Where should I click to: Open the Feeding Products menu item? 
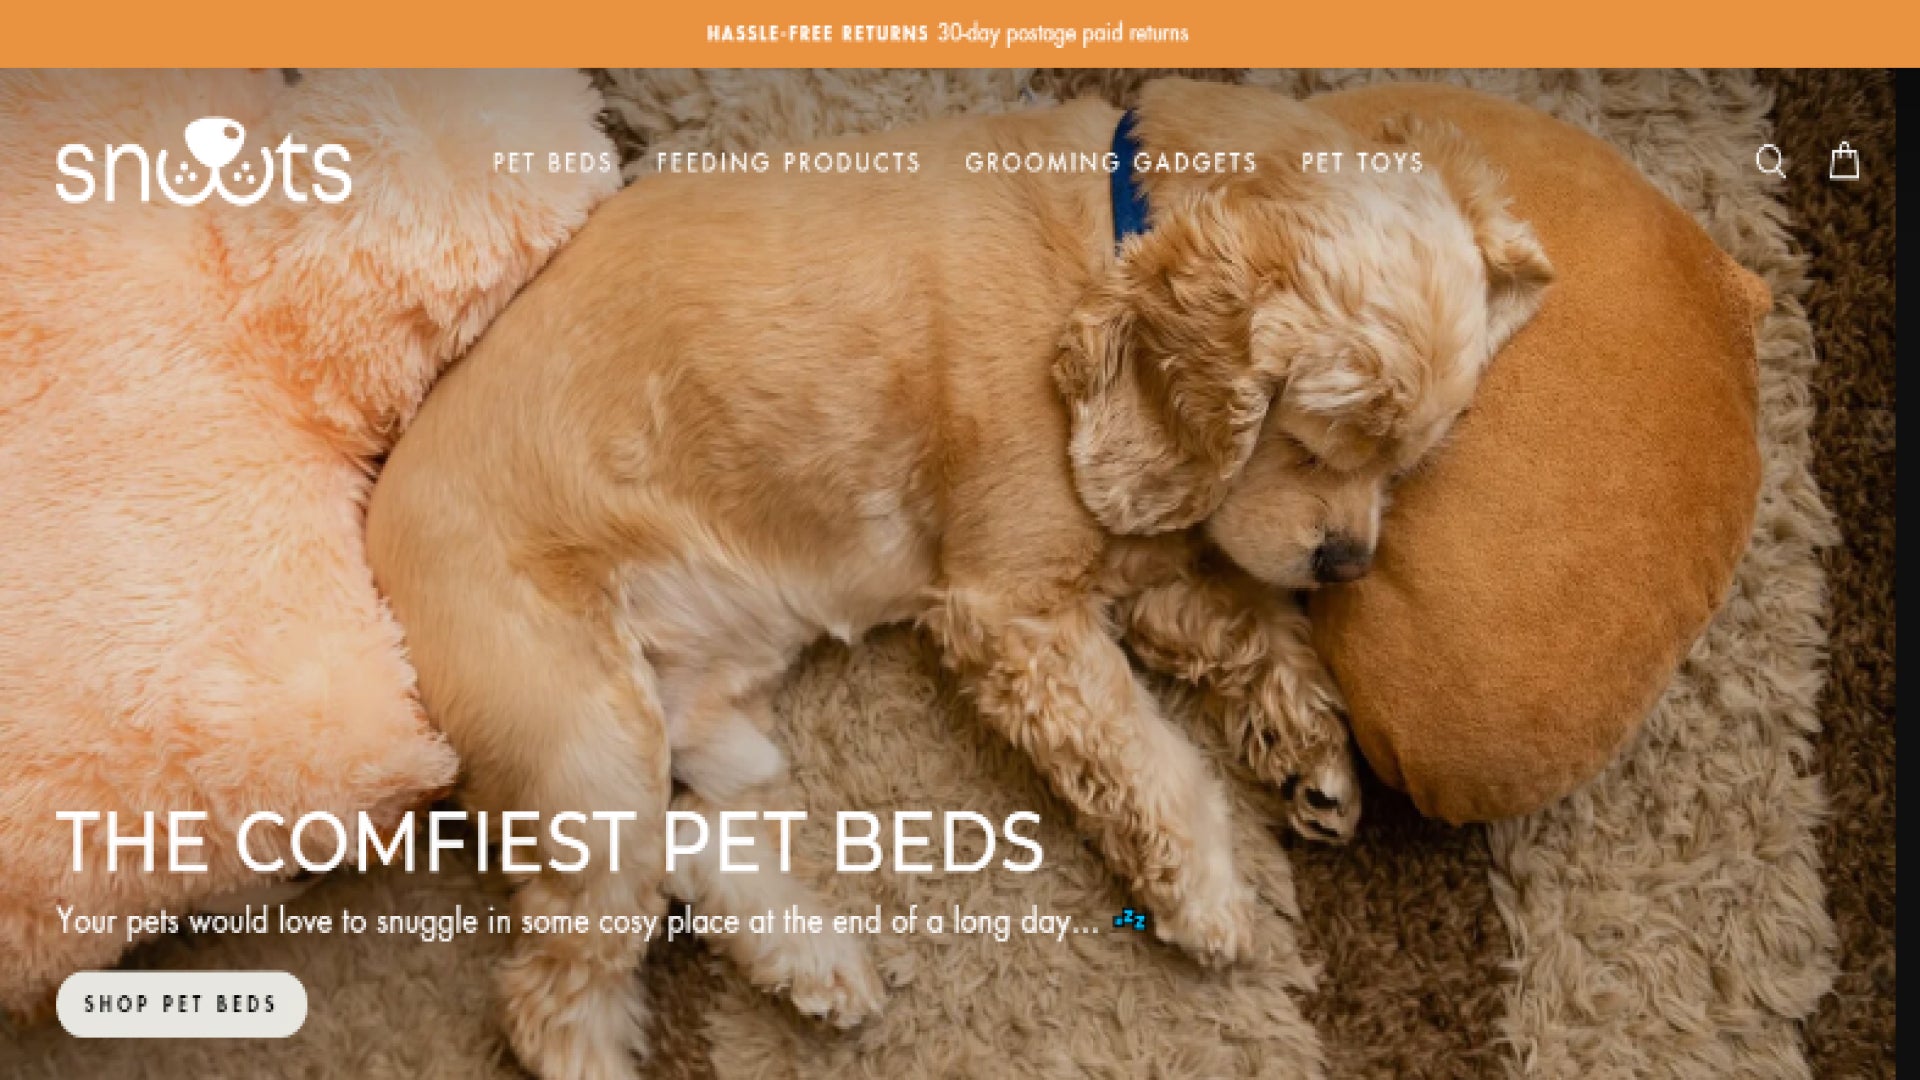pyautogui.click(x=788, y=162)
